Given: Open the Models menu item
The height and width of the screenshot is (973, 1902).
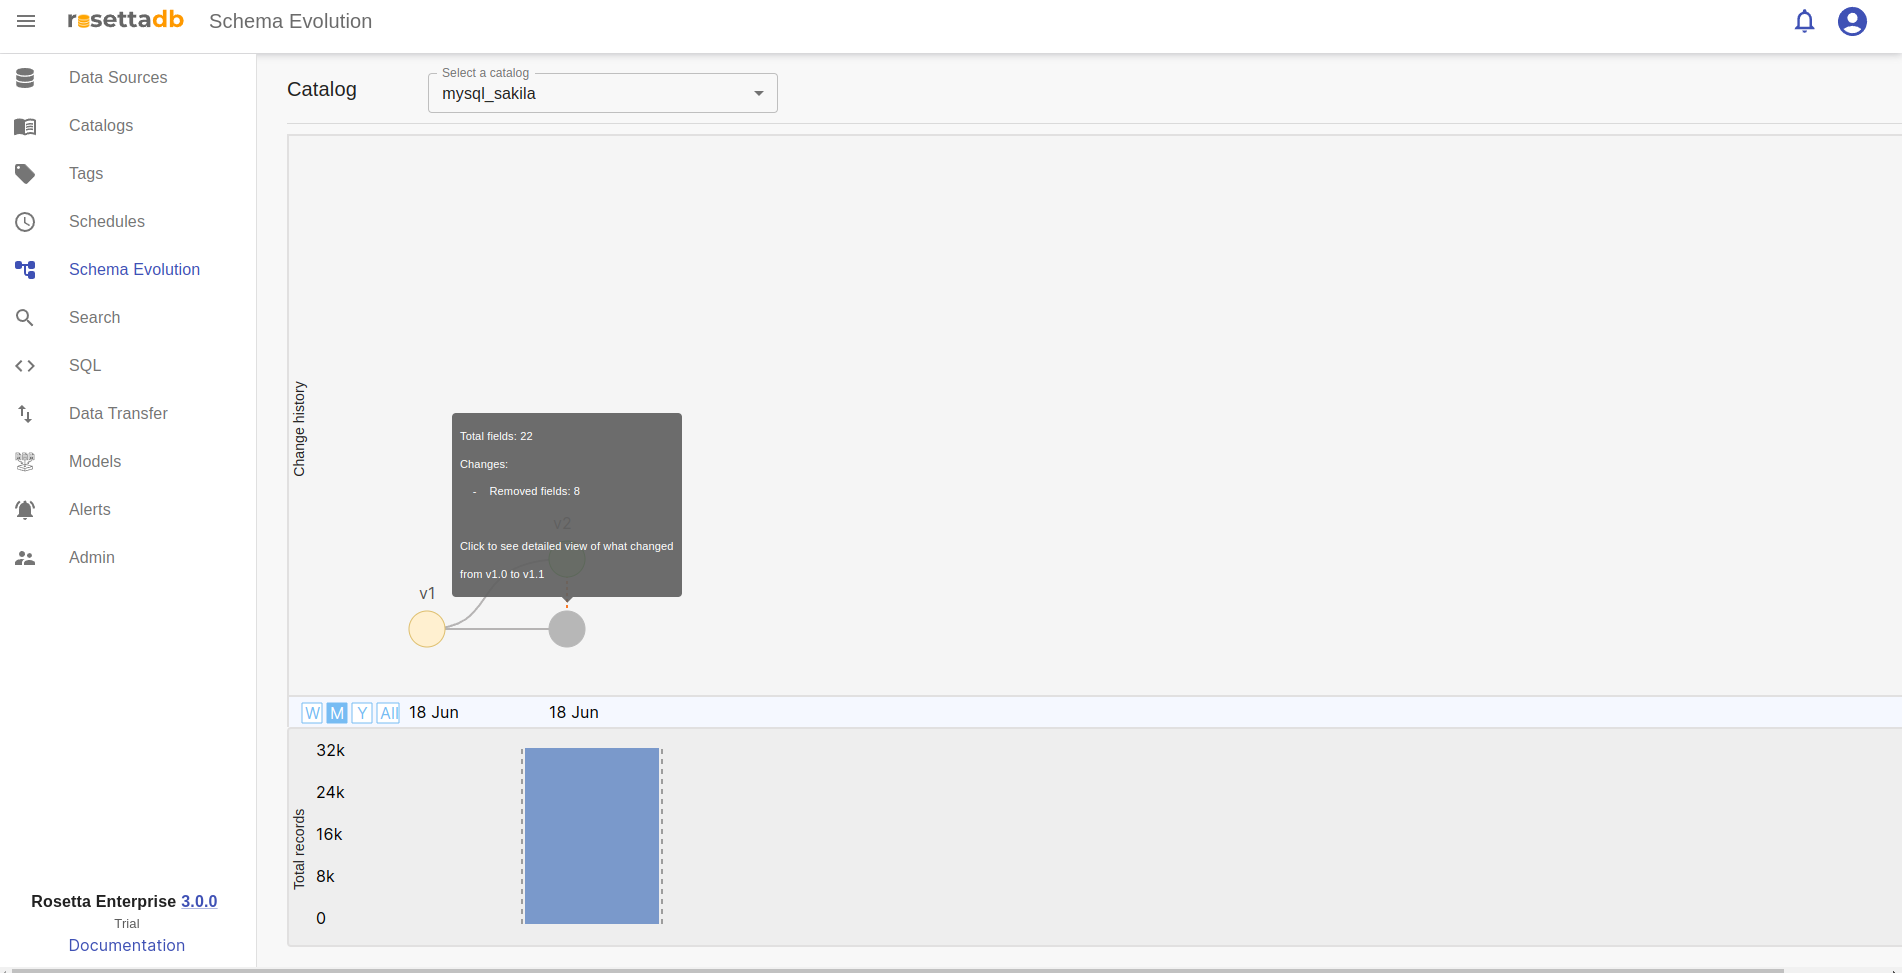Looking at the screenshot, I should pos(95,462).
